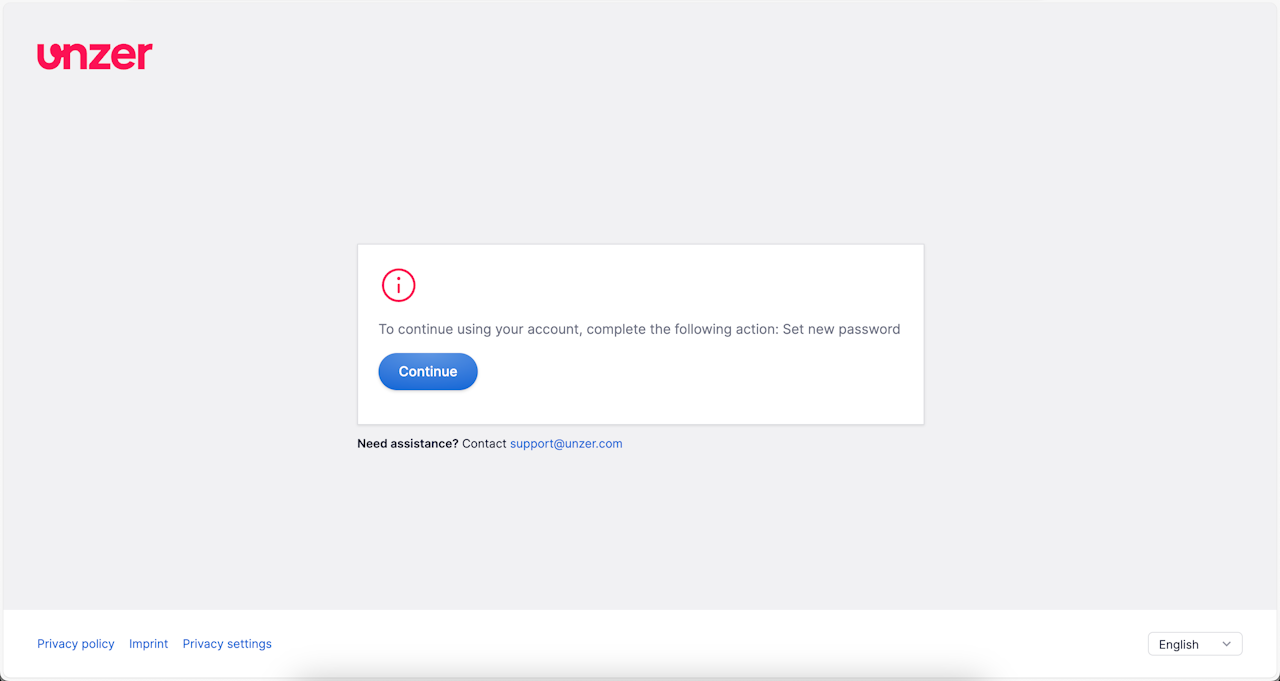Click the red information circle icon
Viewport: 1280px width, 681px height.
pos(398,285)
